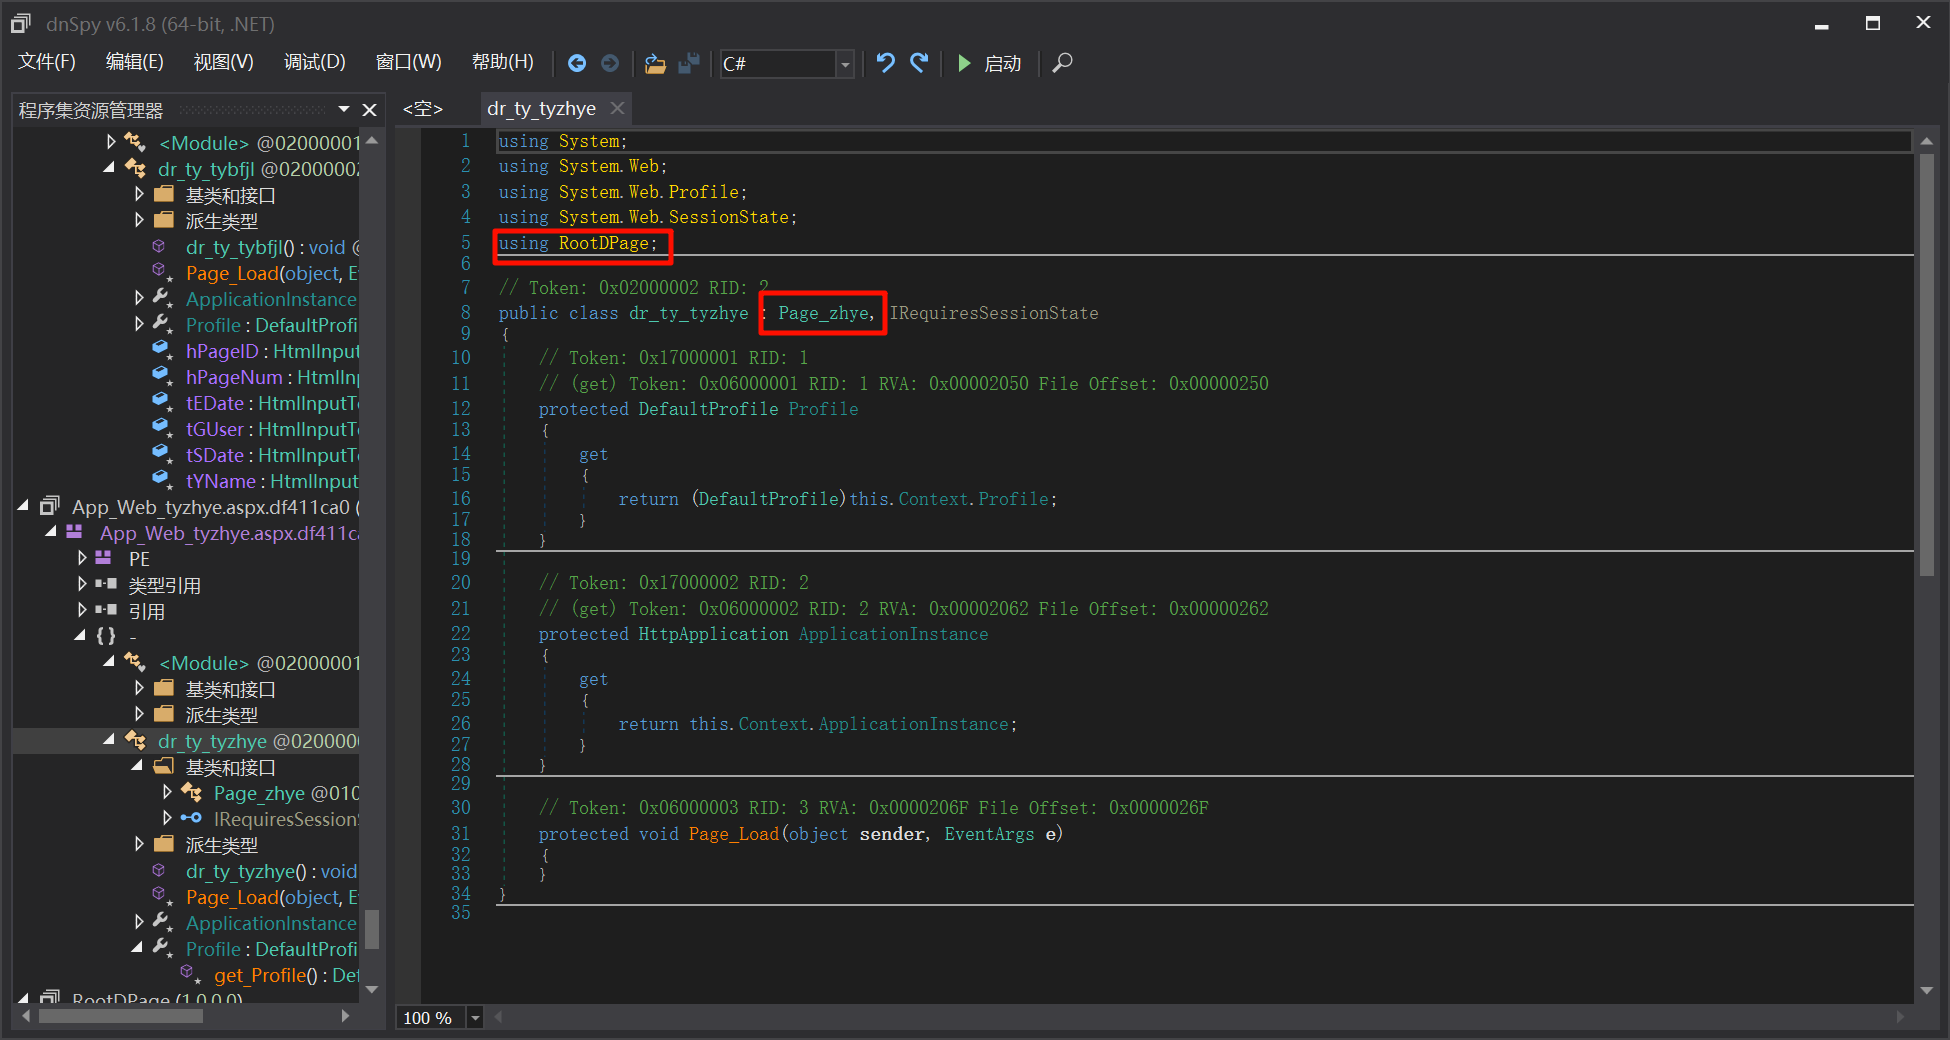Collapse the dr_ty_tybfjl class node

(109, 168)
